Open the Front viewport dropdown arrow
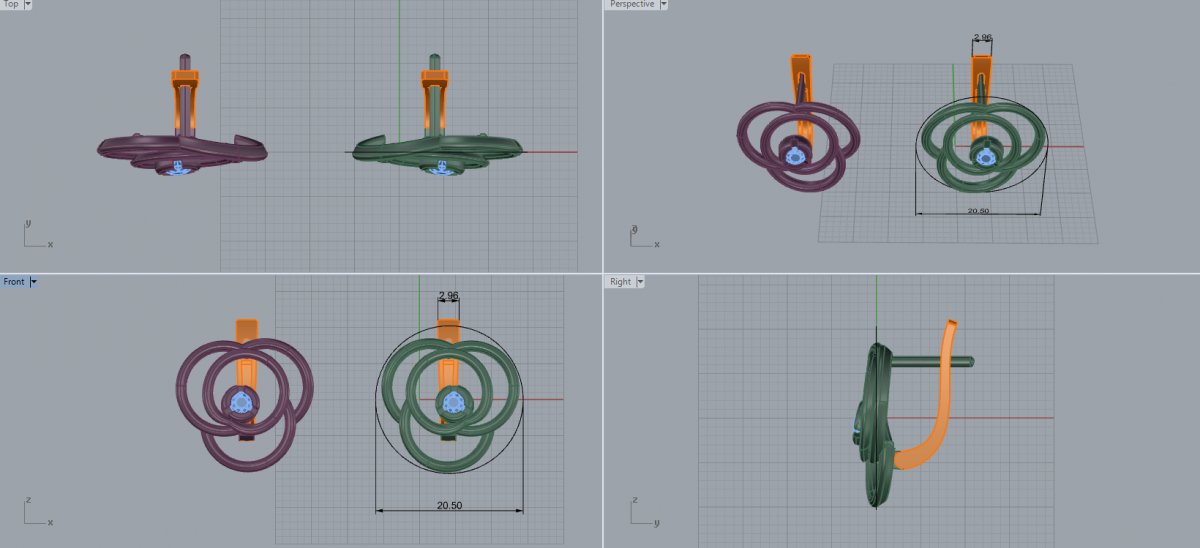The image size is (1200, 548). [x=34, y=282]
